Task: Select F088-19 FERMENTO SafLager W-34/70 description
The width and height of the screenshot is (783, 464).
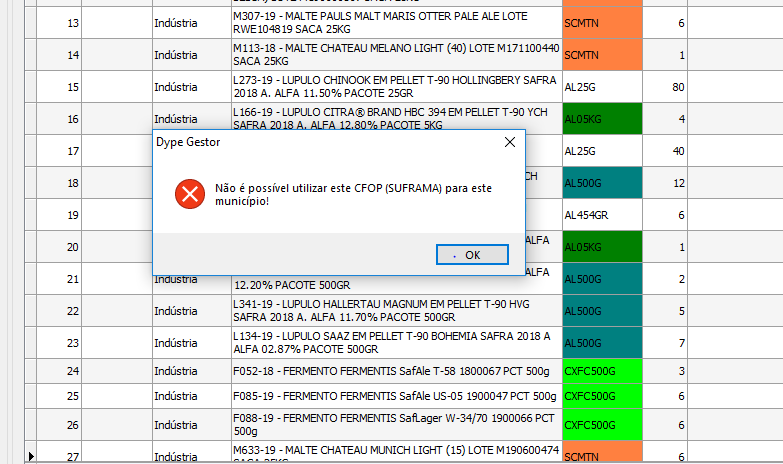Action: click(x=397, y=425)
